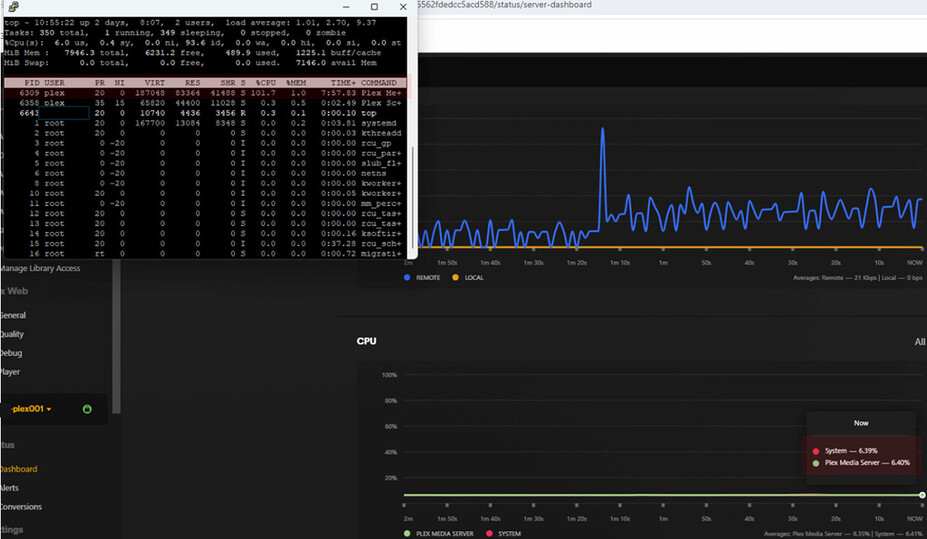Click the bandwidth spike peak on chart
Screen dimensions: 927x539
602,128
